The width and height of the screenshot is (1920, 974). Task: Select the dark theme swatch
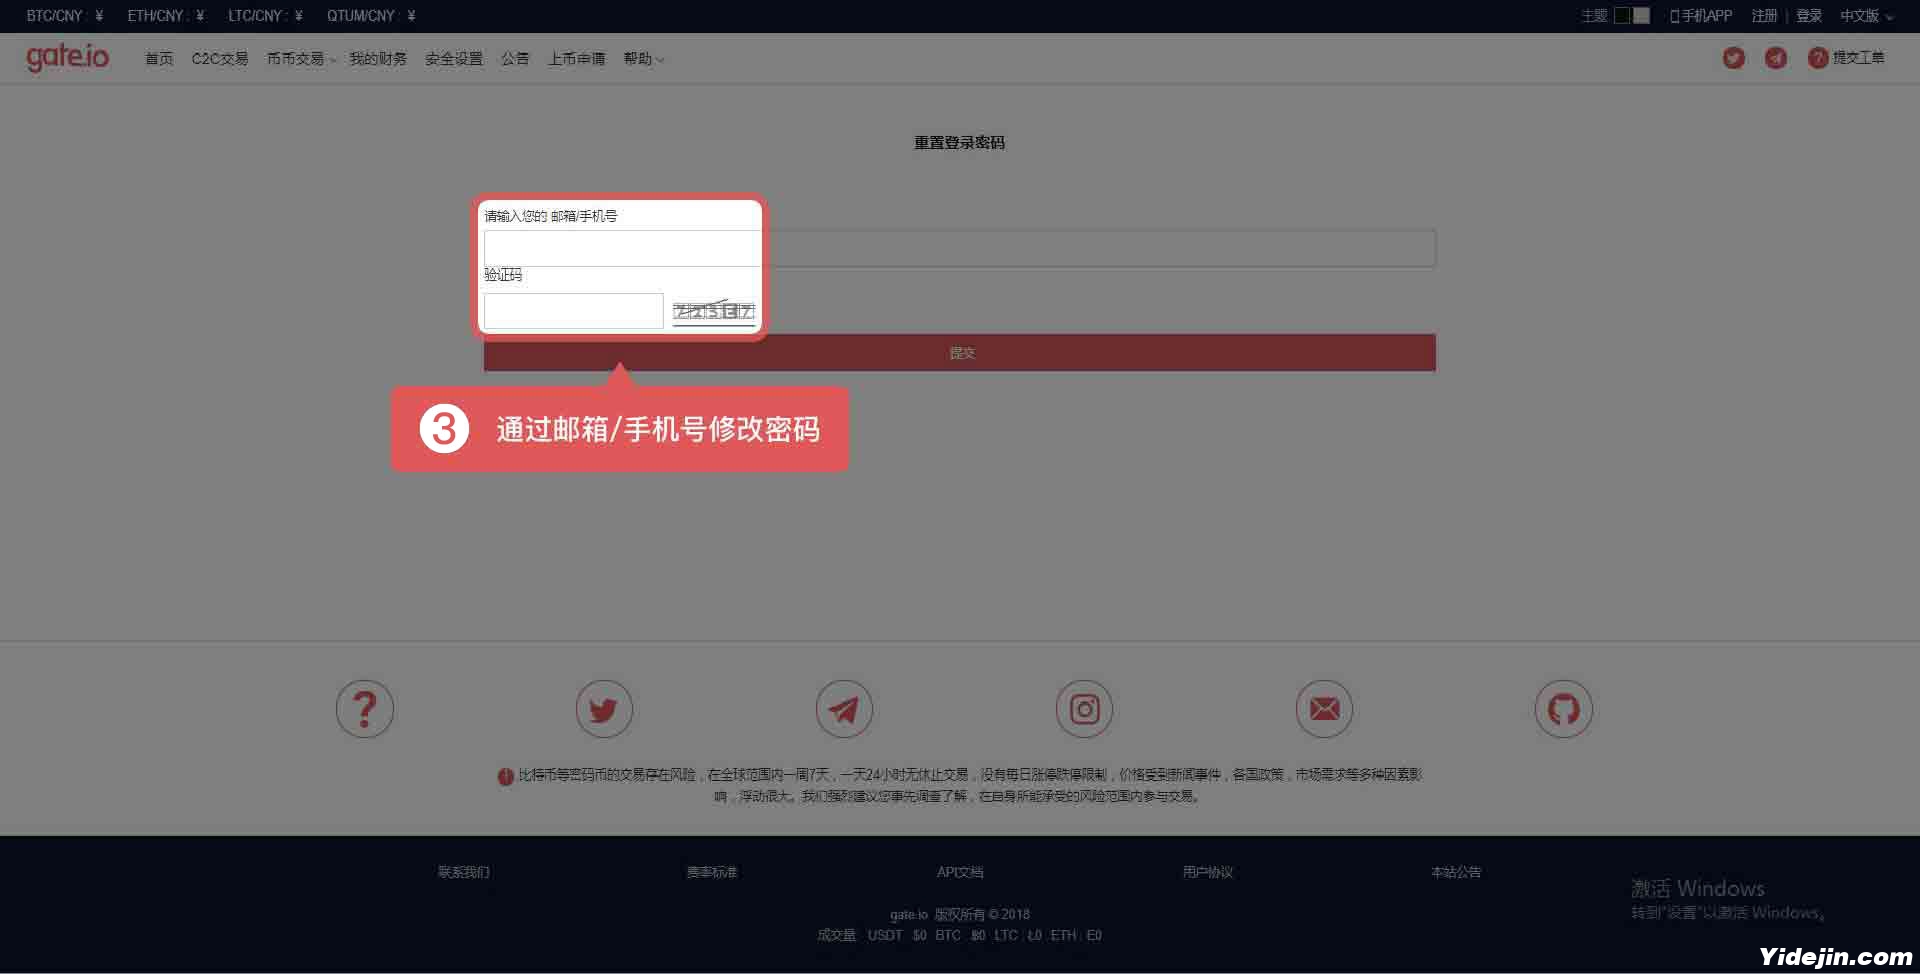(1622, 15)
